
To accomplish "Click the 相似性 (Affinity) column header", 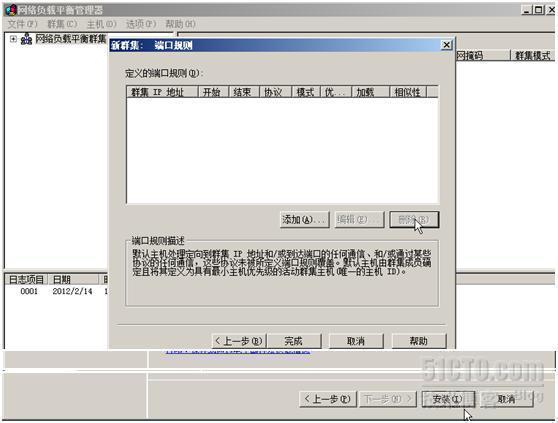I will click(408, 92).
